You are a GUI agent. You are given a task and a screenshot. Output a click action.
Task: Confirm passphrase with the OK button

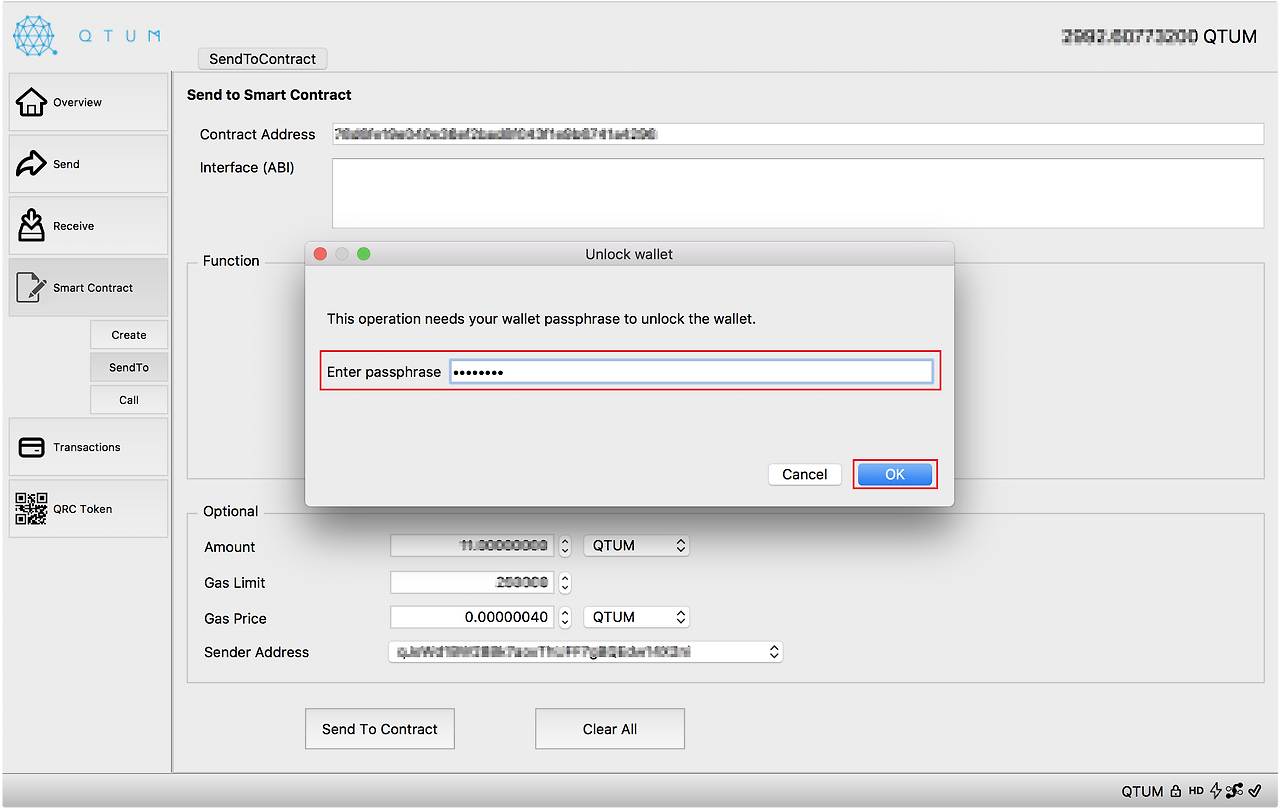tap(895, 474)
